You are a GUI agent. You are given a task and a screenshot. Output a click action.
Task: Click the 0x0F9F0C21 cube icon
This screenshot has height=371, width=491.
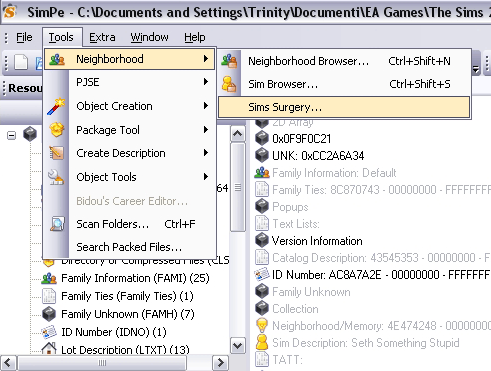coord(262,138)
